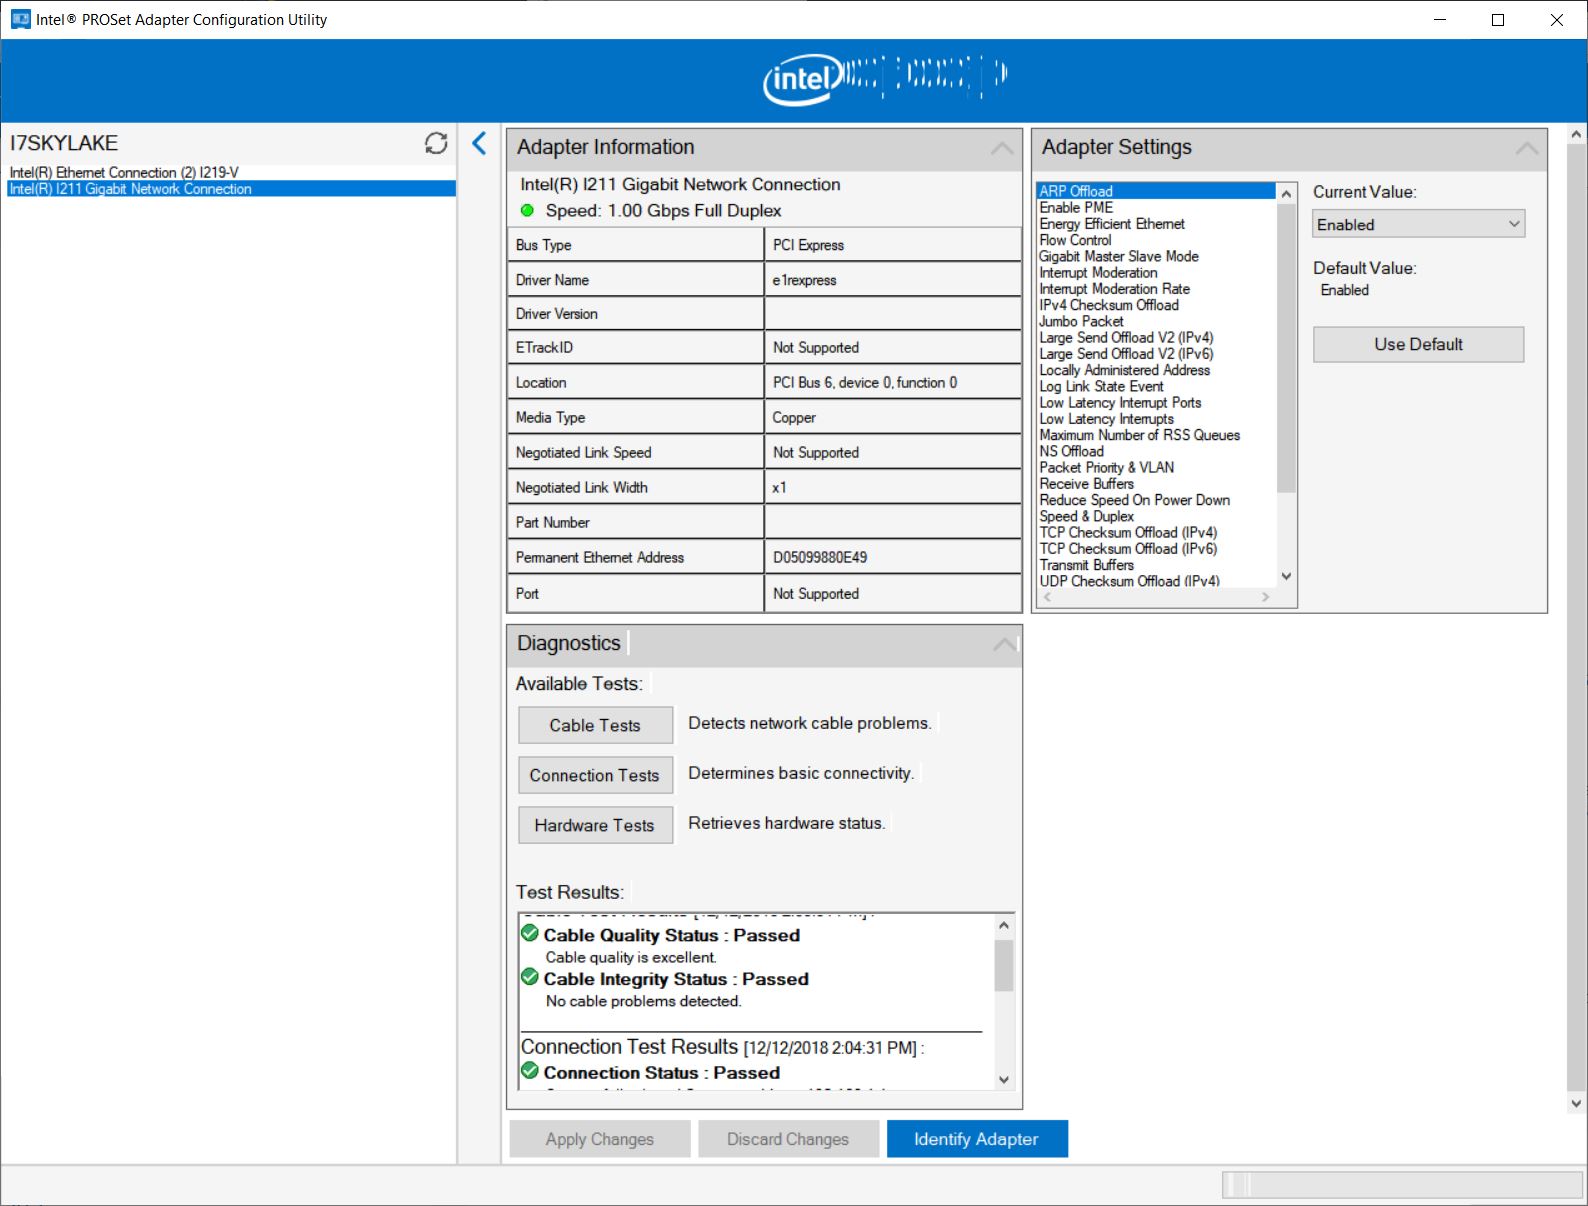1588x1206 pixels.
Task: Click settings list vertical scrollbar thumb
Action: pyautogui.click(x=1286, y=348)
